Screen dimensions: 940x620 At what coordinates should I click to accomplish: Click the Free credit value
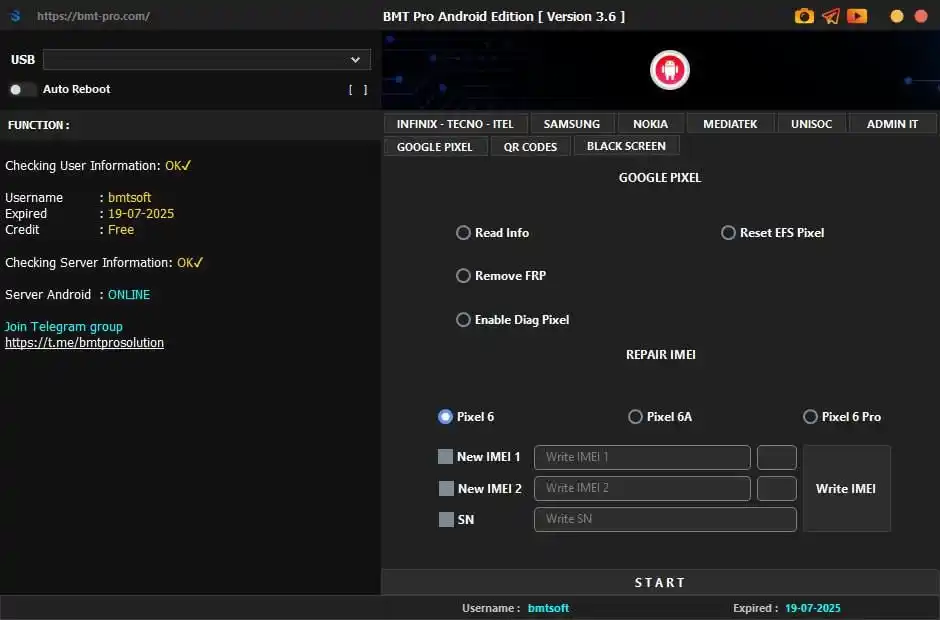121,230
